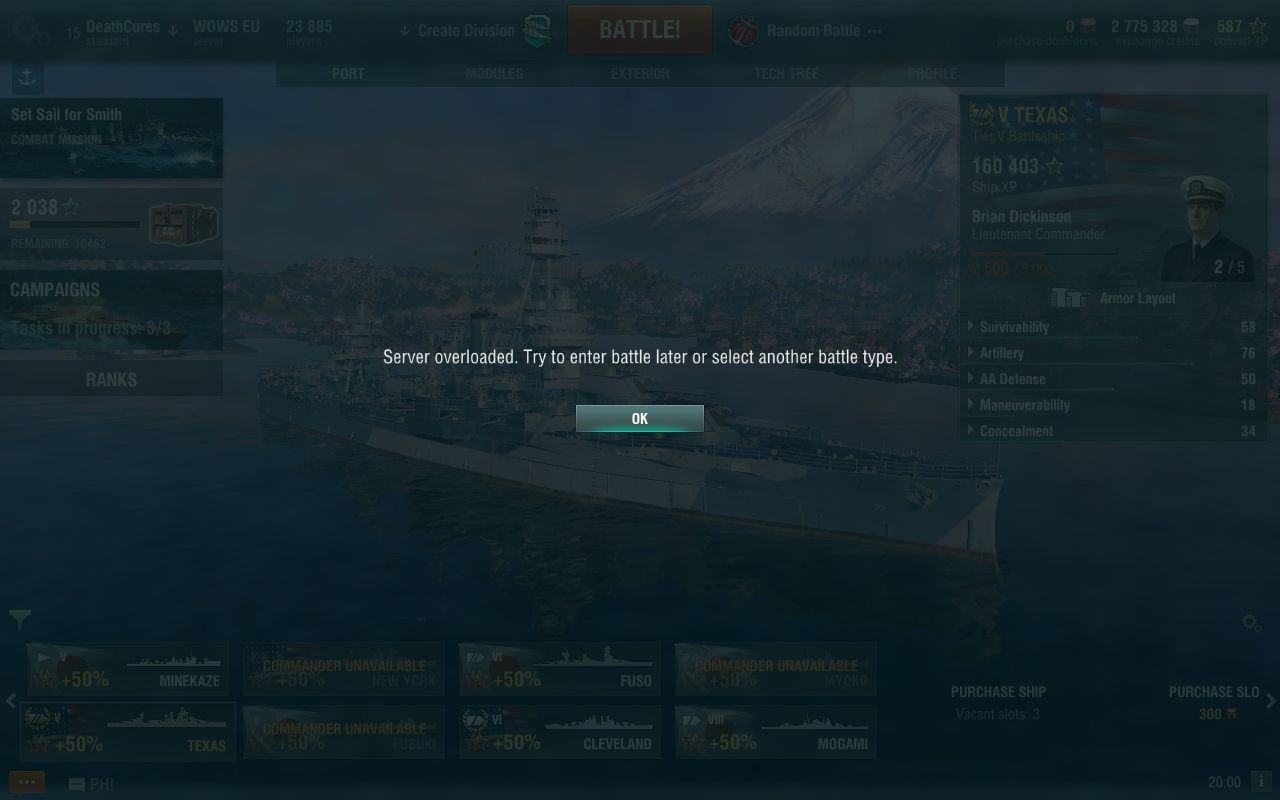Viewport: 1280px width, 800px height.
Task: Move the ship carousel to the right
Action: [x=1271, y=701]
